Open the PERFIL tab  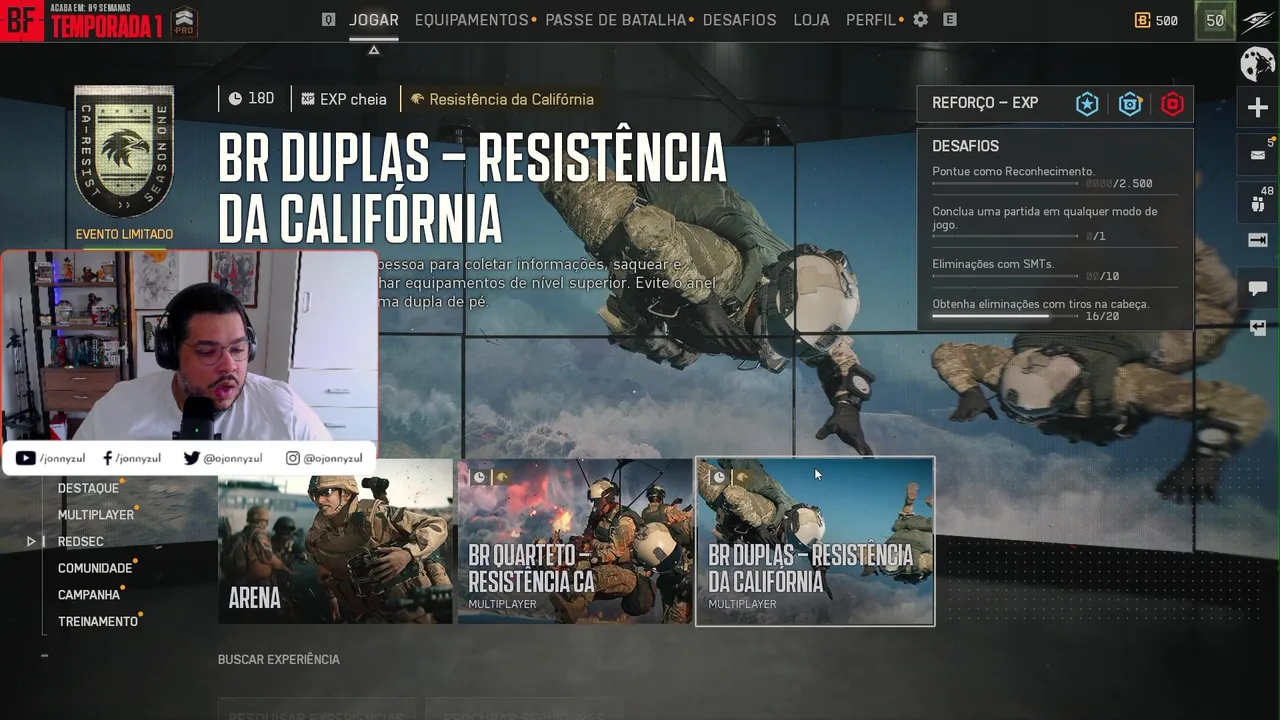[871, 20]
